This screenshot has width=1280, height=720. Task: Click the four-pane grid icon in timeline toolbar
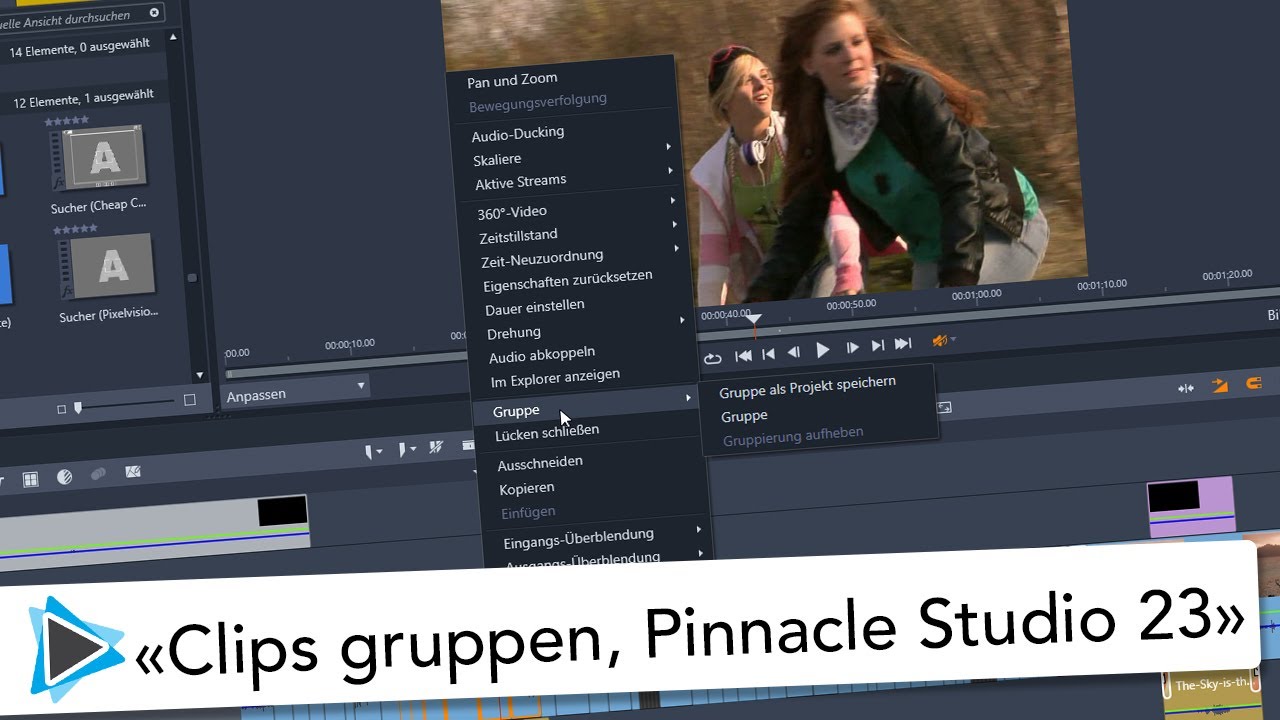pyautogui.click(x=30, y=480)
